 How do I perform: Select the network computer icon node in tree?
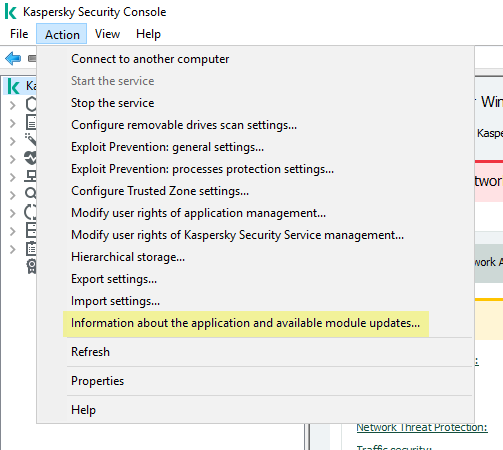tap(31, 176)
